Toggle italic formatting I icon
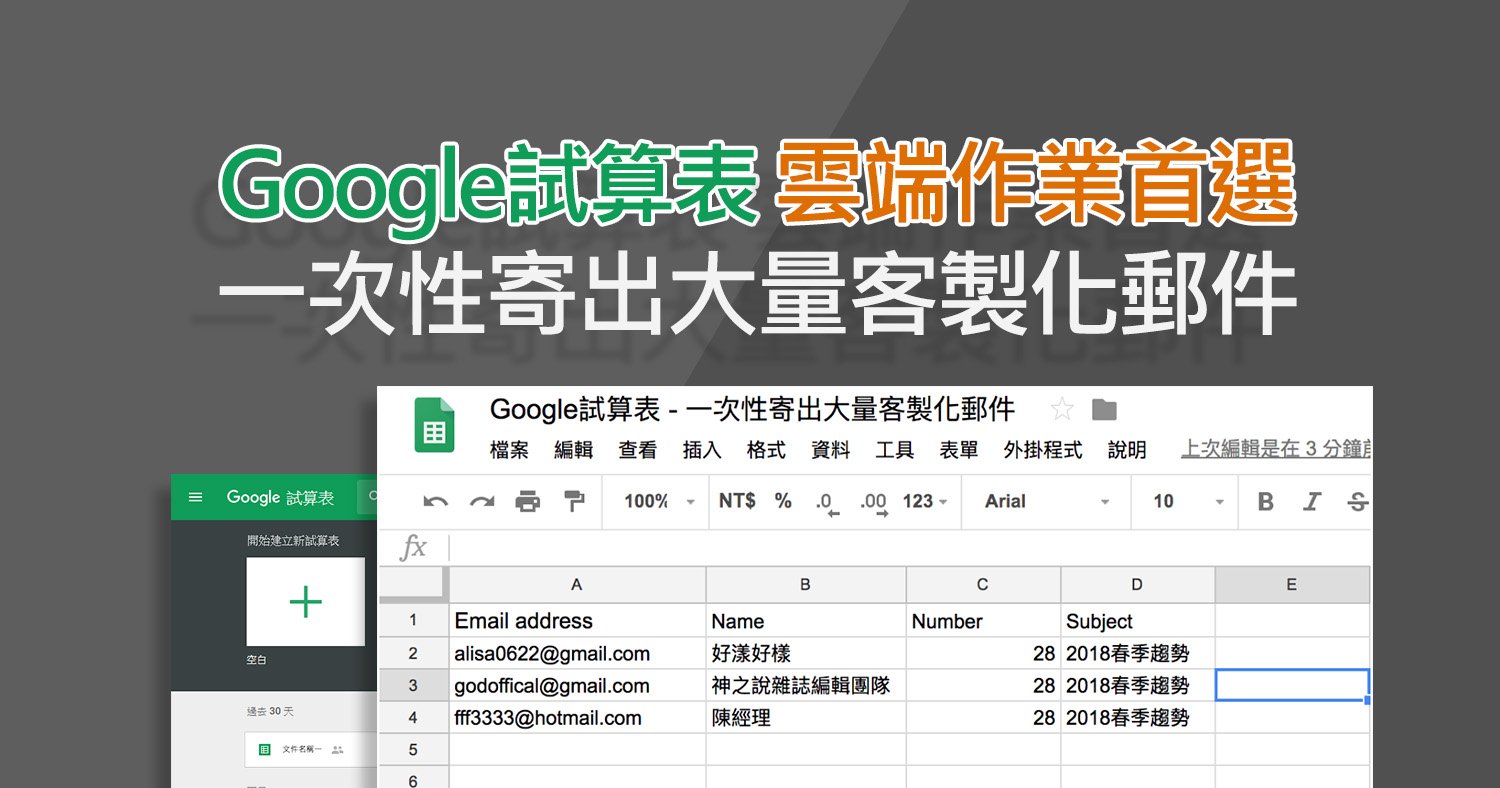The image size is (1500, 788). coord(1312,502)
